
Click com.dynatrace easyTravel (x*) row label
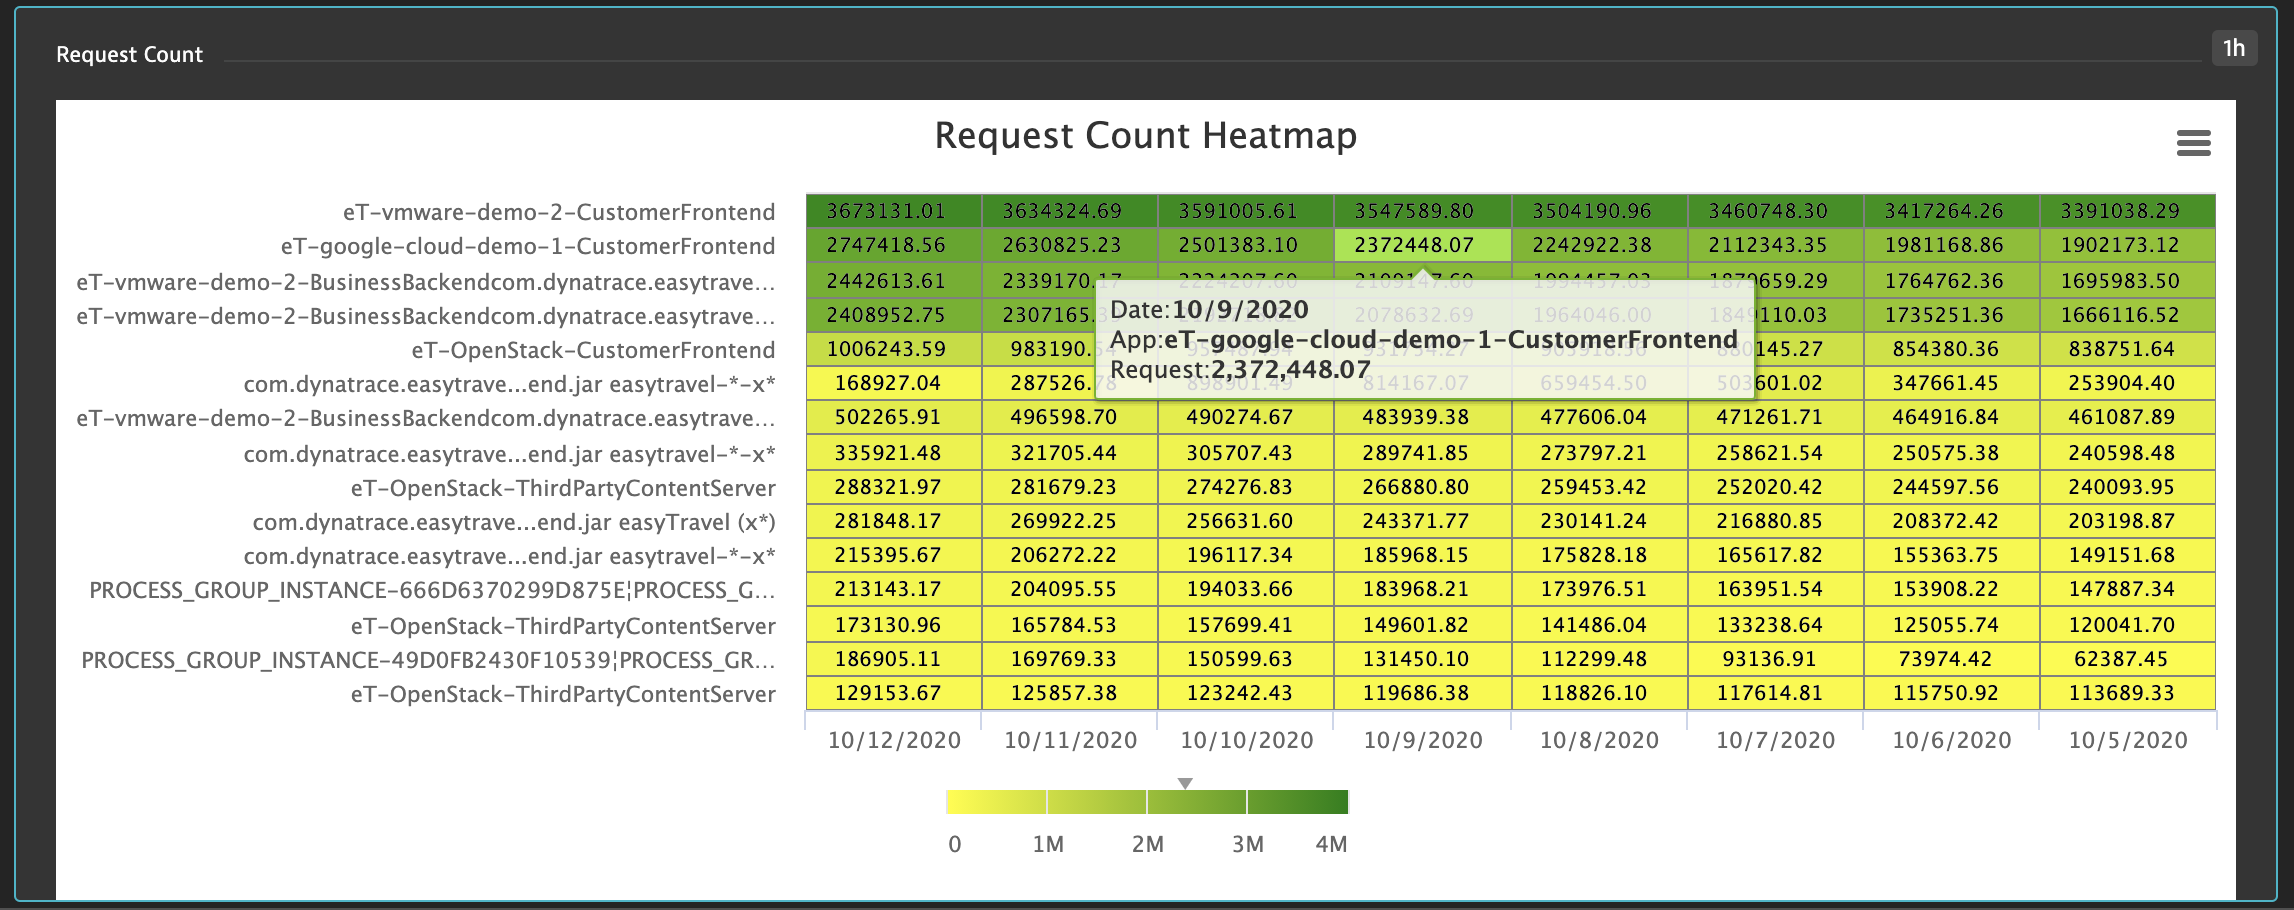[514, 522]
